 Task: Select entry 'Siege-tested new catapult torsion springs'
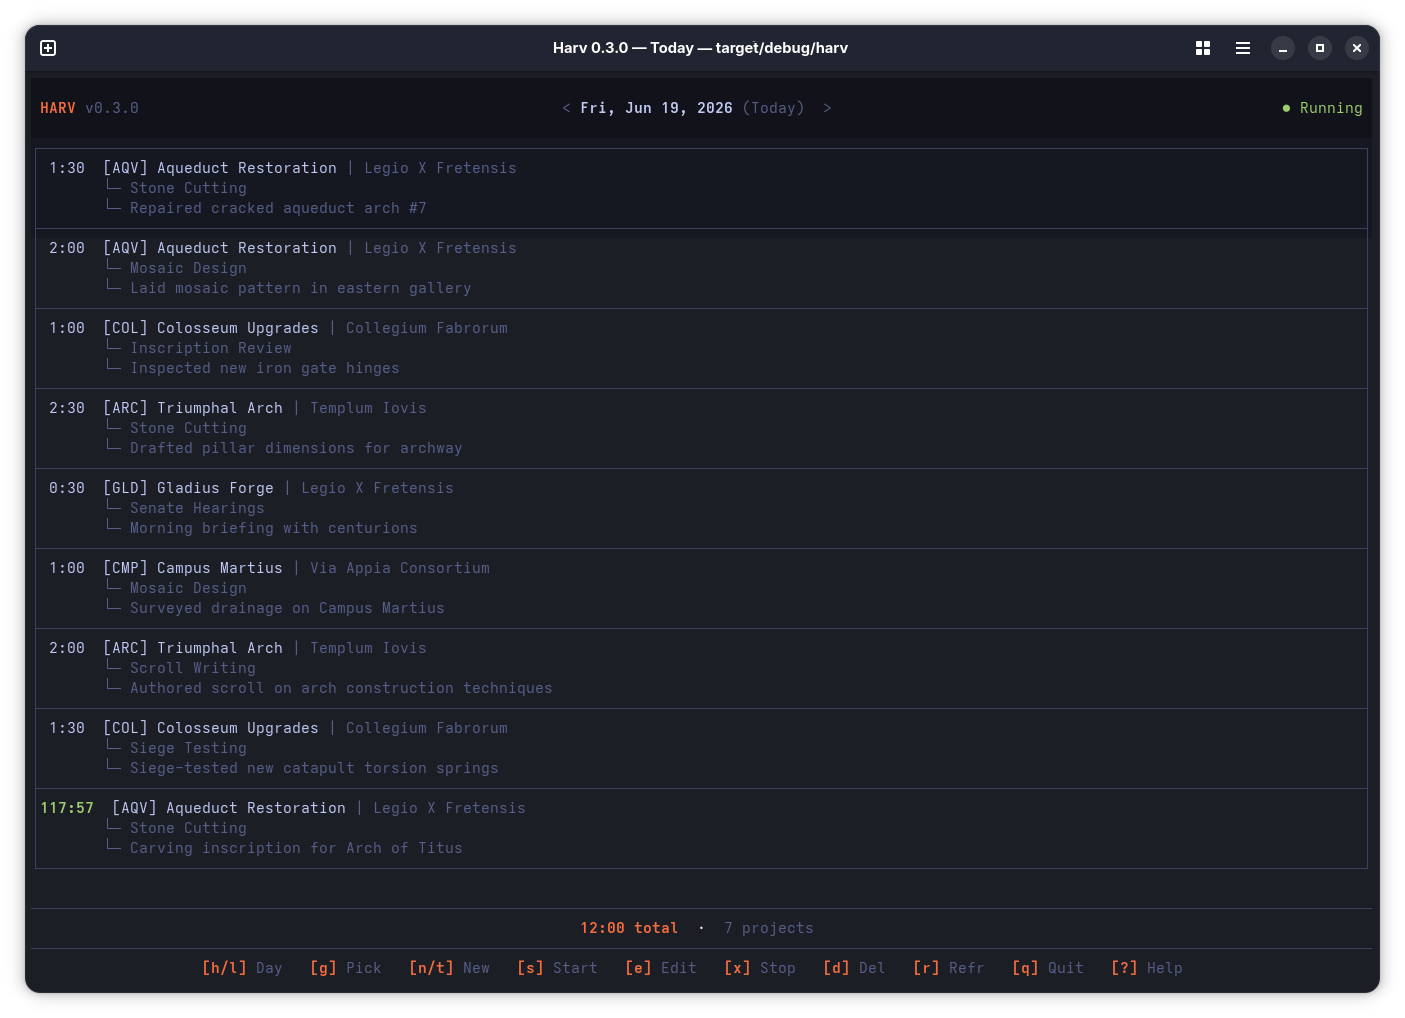pos(701,748)
